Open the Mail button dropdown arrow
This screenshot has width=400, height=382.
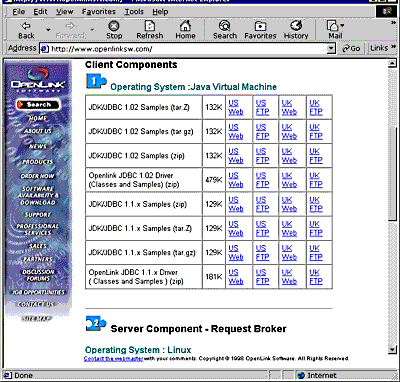pyautogui.click(x=342, y=25)
